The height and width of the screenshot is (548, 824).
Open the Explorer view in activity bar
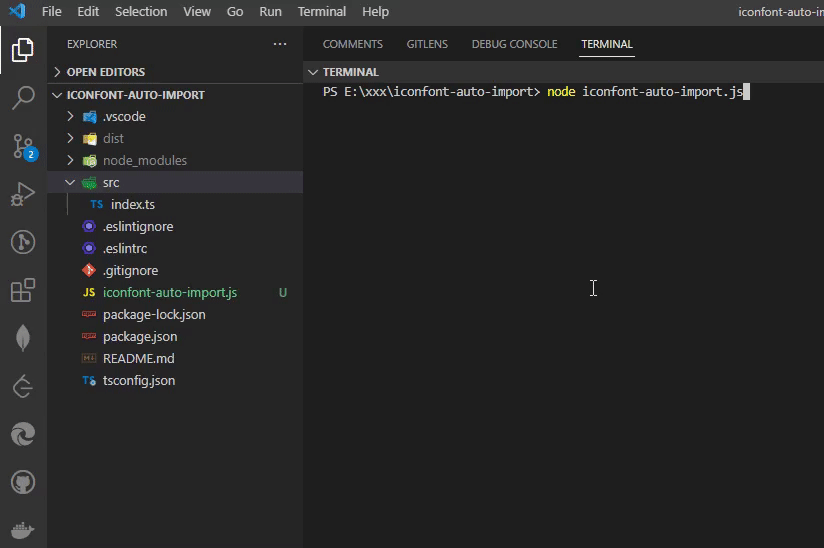click(x=23, y=49)
